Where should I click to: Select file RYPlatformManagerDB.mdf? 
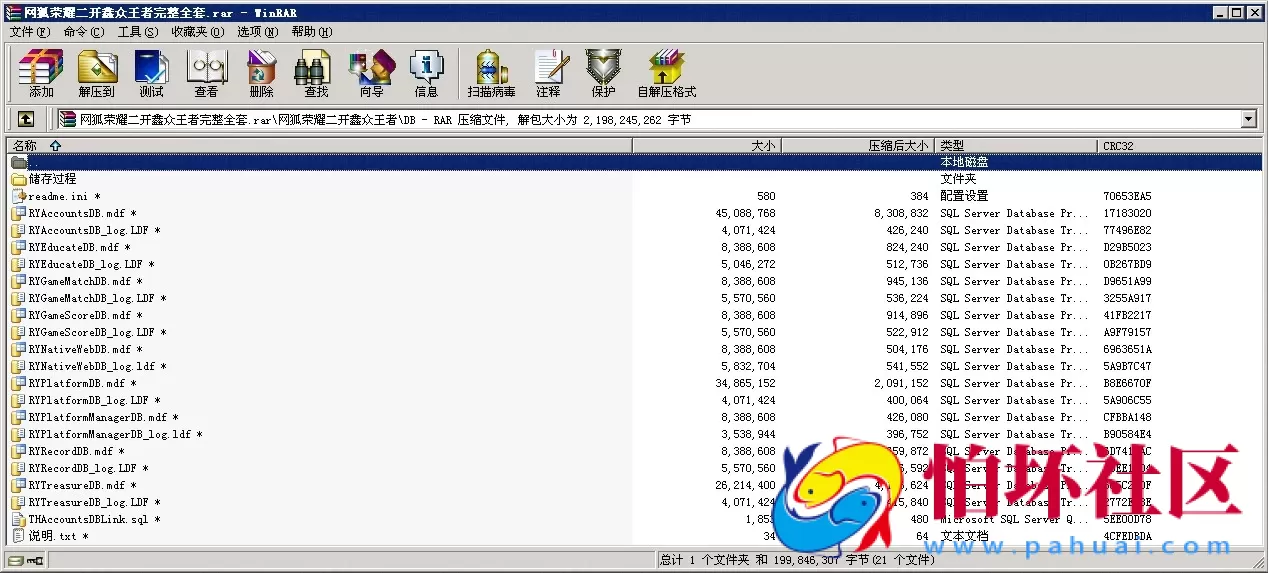634,417
